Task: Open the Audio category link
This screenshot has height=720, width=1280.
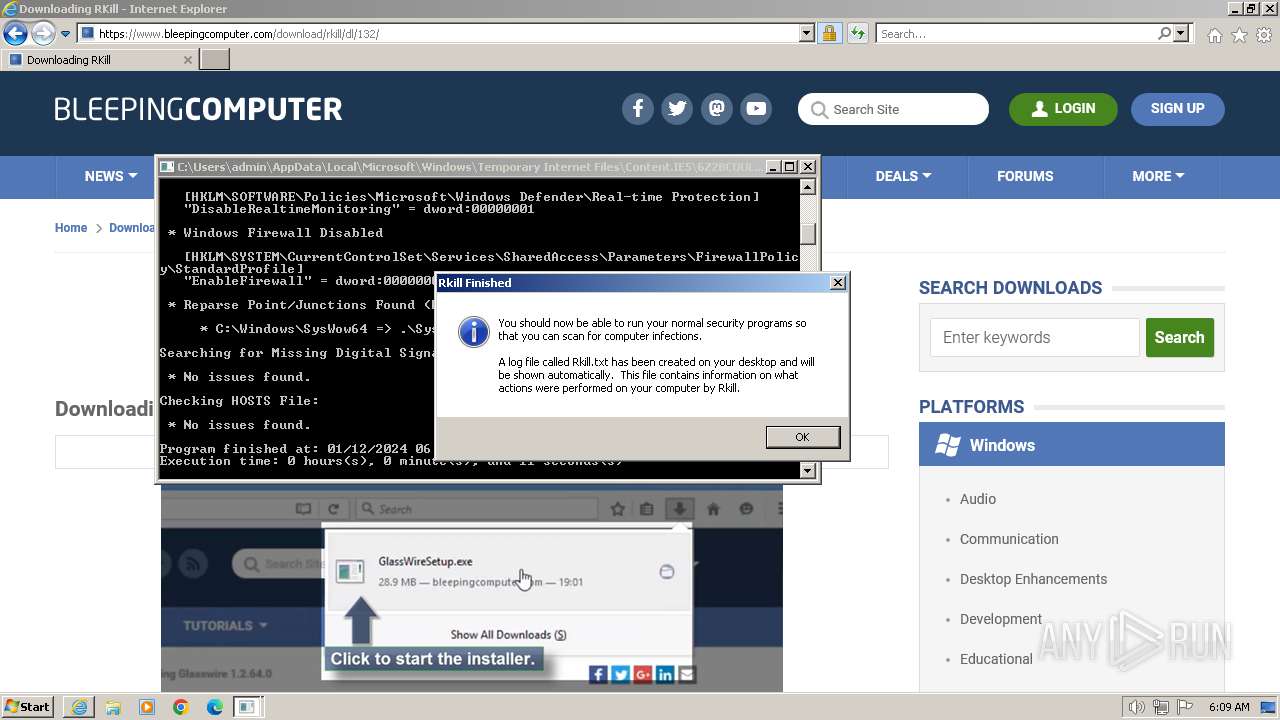Action: pyautogui.click(x=978, y=499)
